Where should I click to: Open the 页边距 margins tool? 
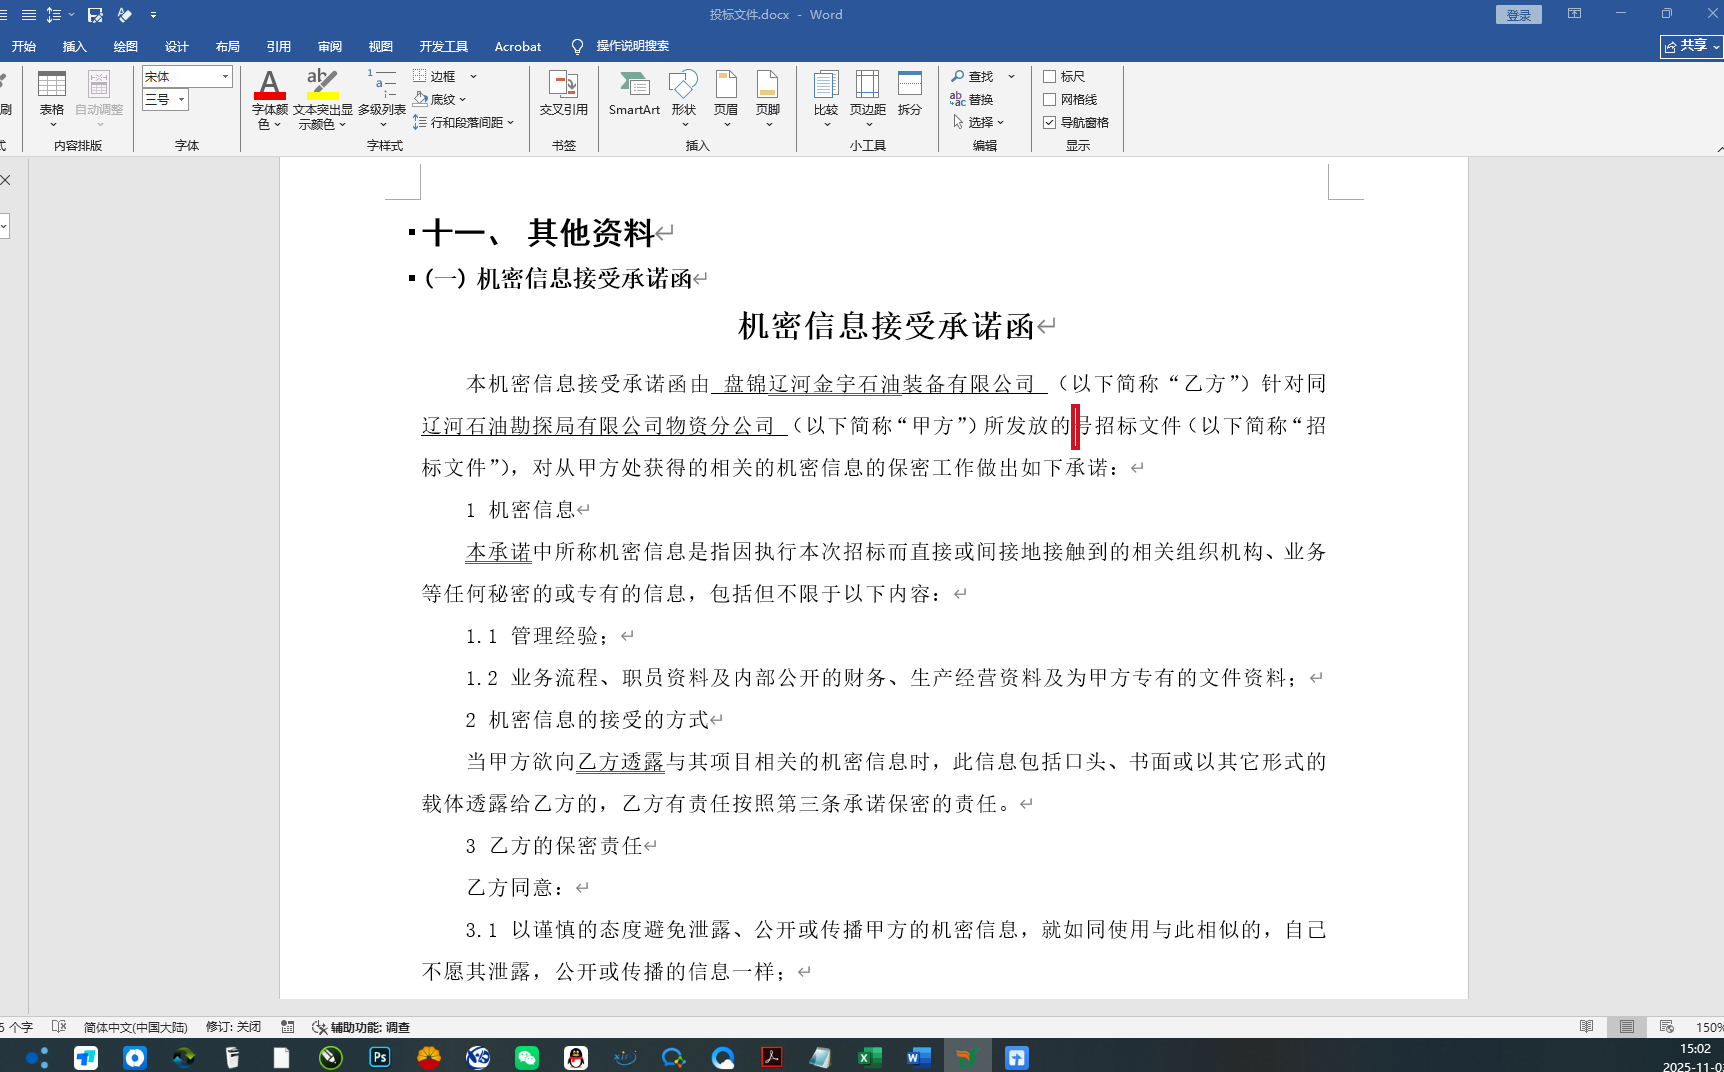tap(868, 98)
